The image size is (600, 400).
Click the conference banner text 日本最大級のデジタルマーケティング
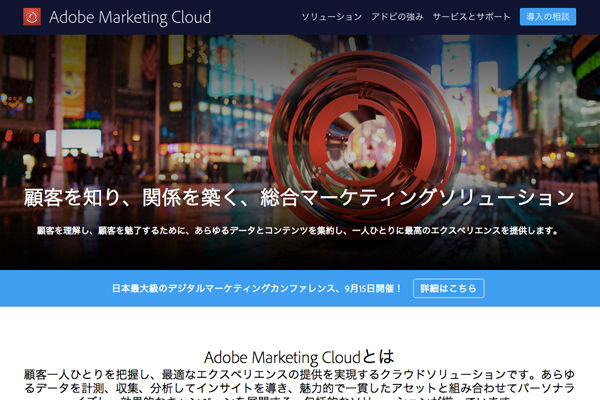click(x=256, y=288)
